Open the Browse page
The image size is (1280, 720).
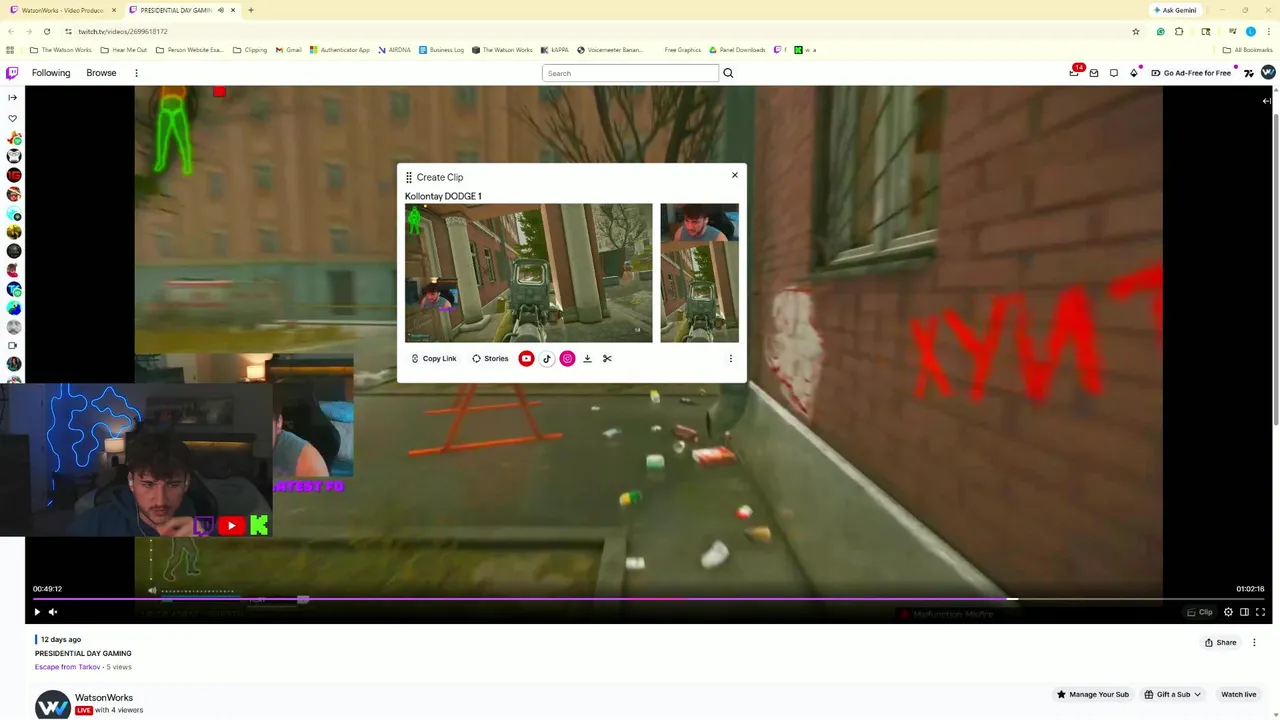(101, 73)
